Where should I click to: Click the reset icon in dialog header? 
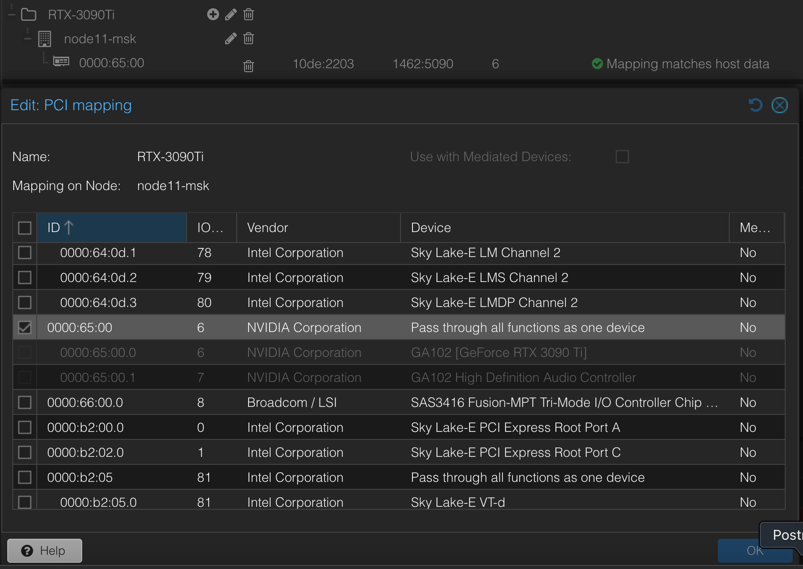click(755, 105)
